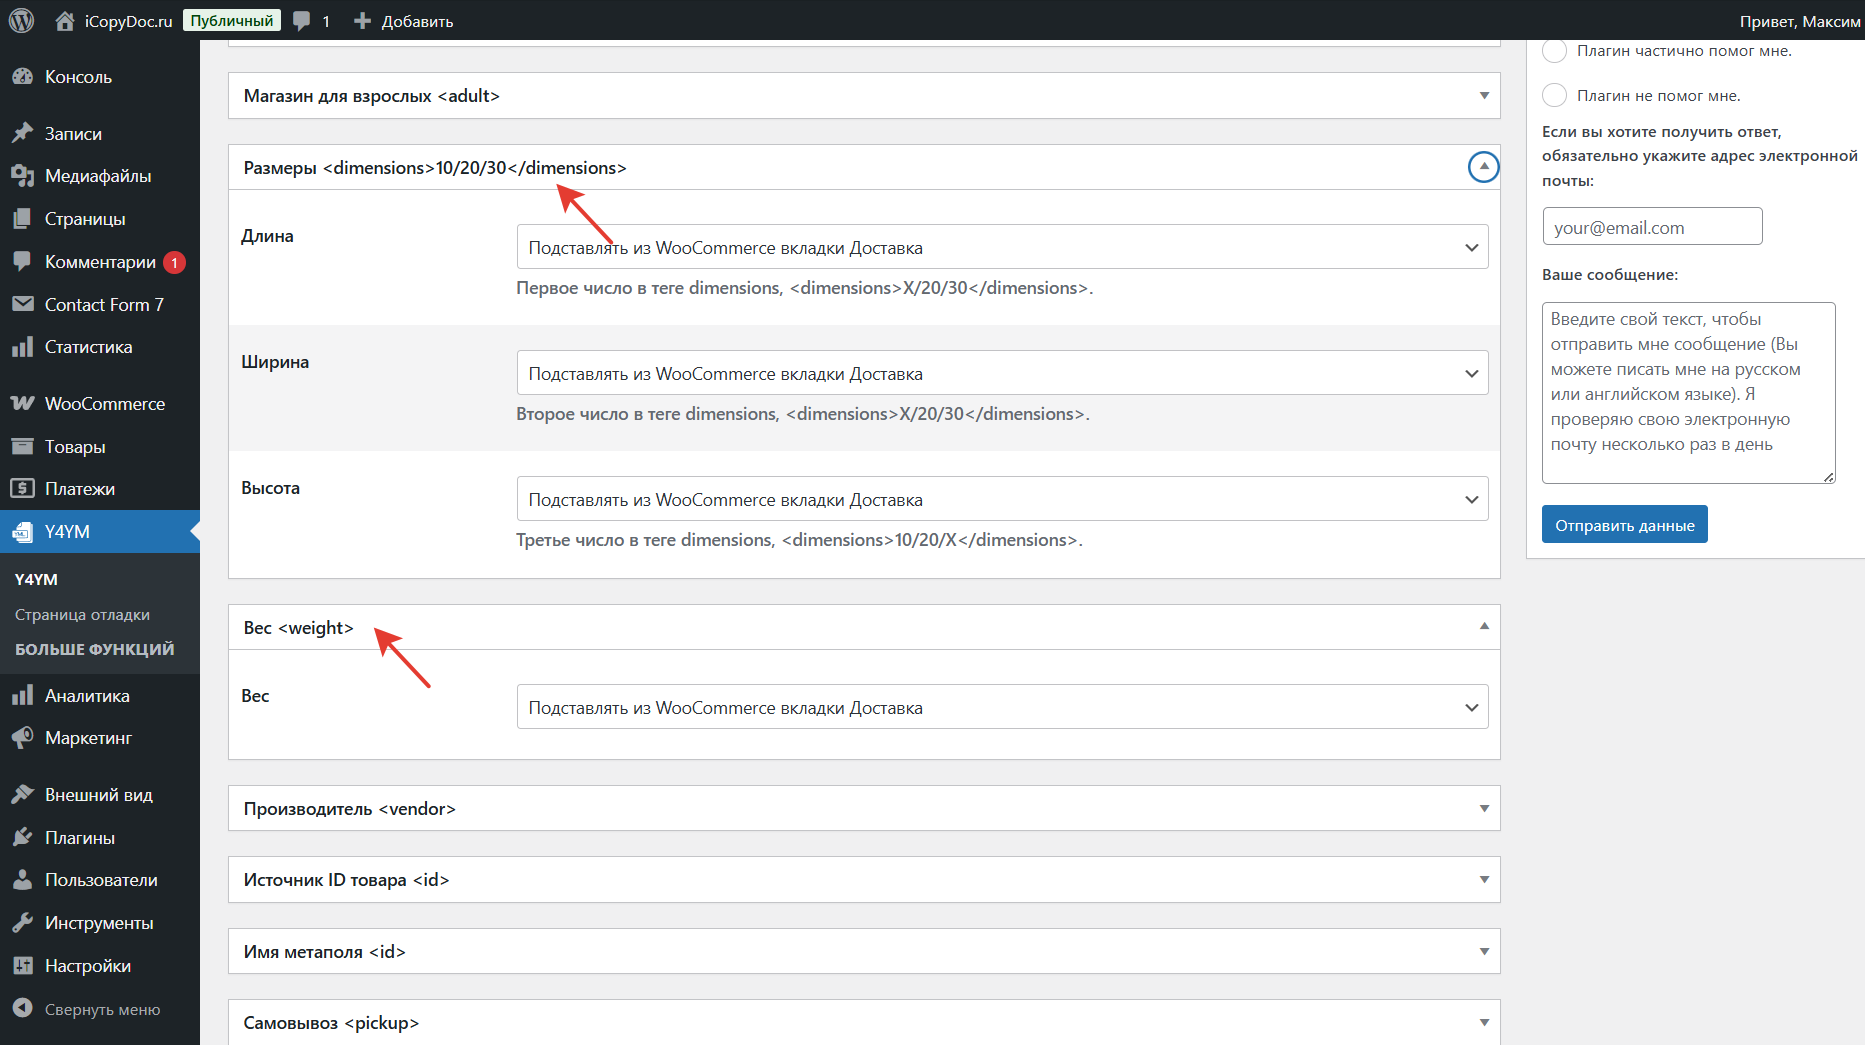The image size is (1865, 1045).
Task: Open the Вес source dropdown
Action: [1001, 708]
